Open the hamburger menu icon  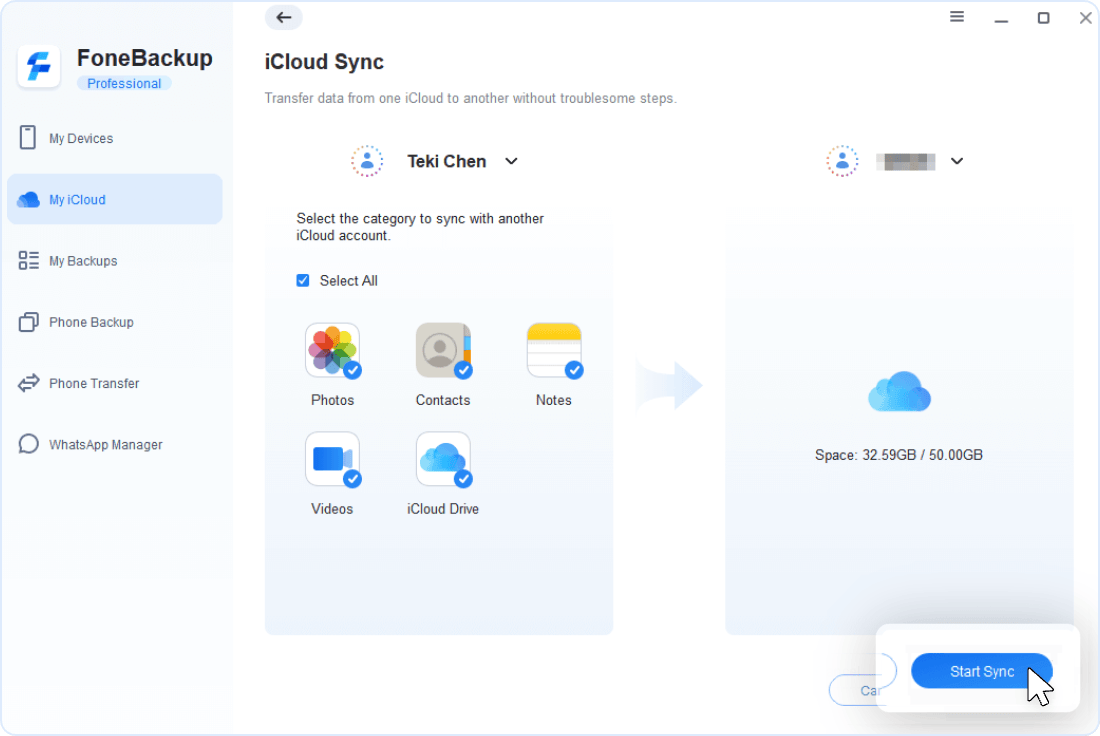957,17
